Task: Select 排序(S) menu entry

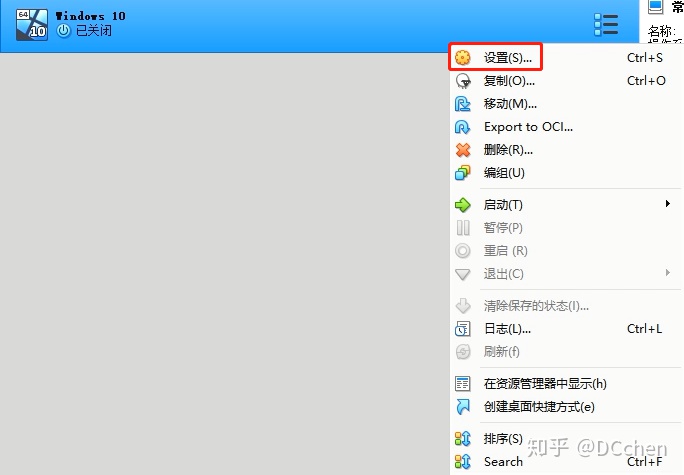Action: [503, 438]
